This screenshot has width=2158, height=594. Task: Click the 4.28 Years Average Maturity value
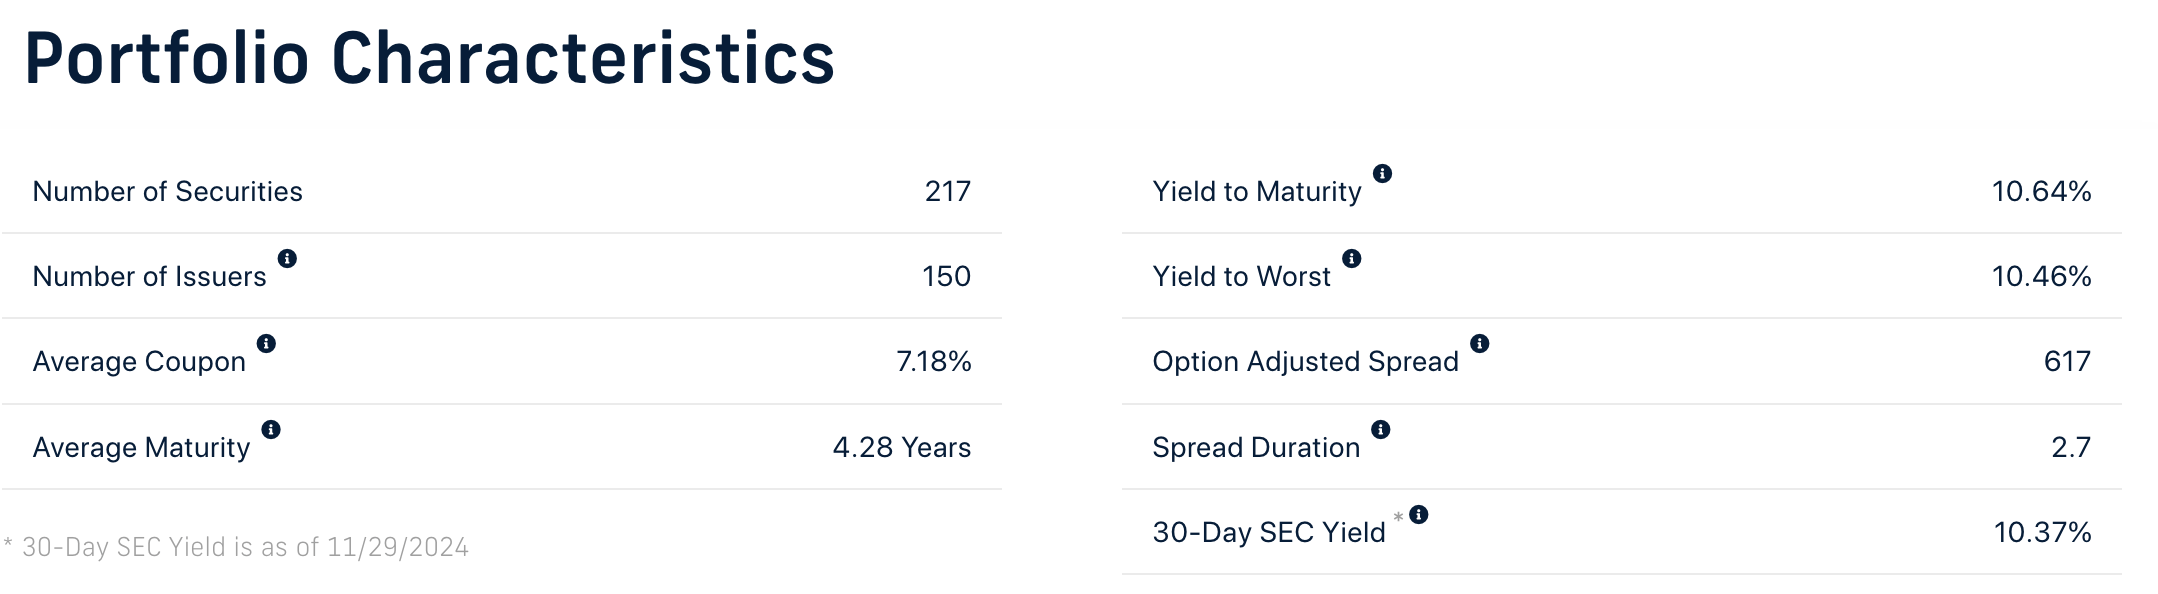pos(900,447)
